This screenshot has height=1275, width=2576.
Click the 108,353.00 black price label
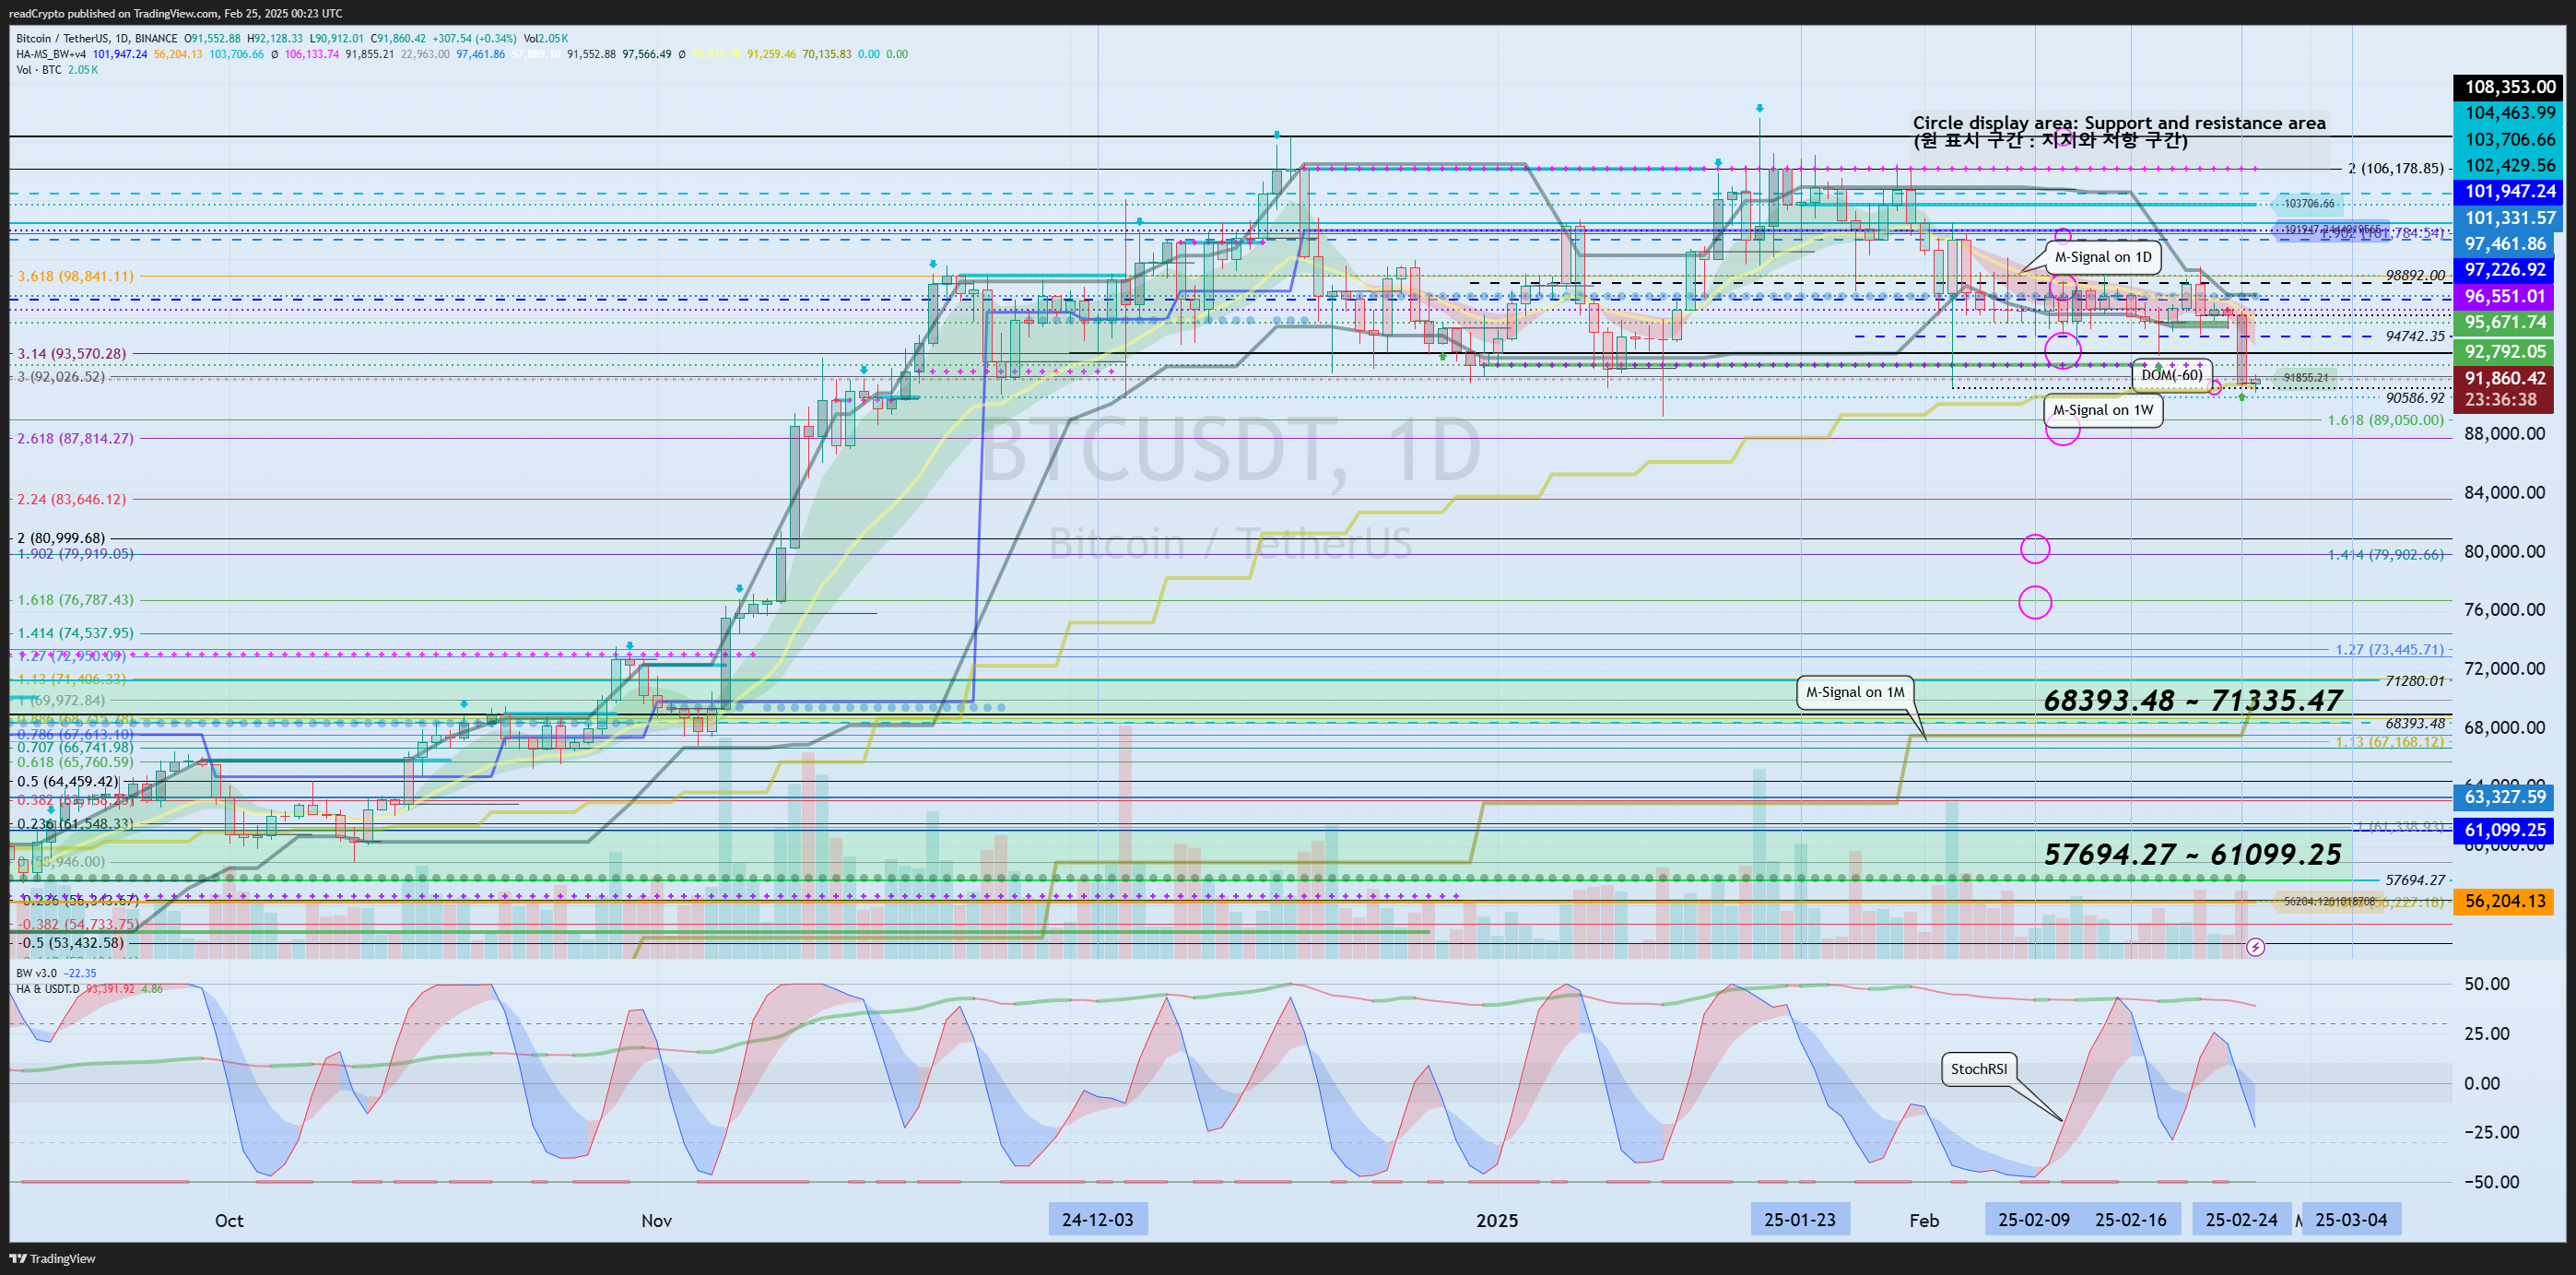pyautogui.click(x=2509, y=87)
